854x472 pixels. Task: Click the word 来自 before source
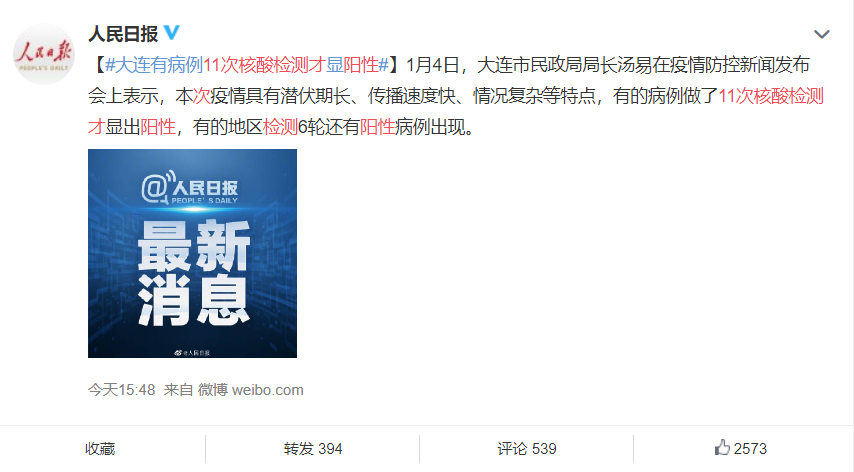179,390
